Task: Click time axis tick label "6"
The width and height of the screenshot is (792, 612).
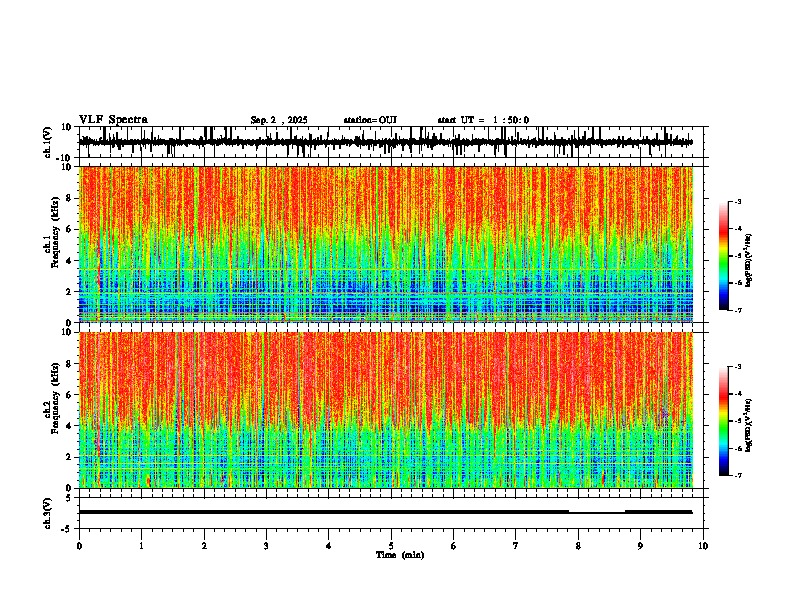Action: point(454,546)
